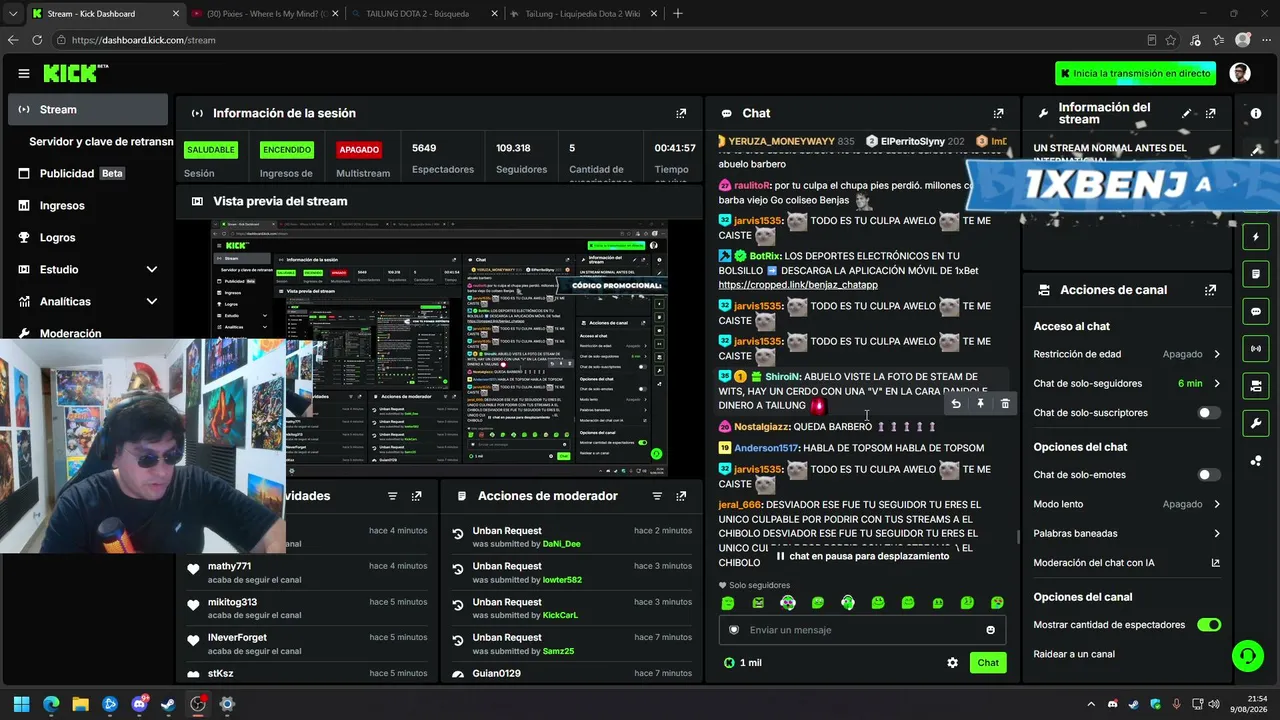Open the Windows Start menu

pyautogui.click(x=22, y=704)
